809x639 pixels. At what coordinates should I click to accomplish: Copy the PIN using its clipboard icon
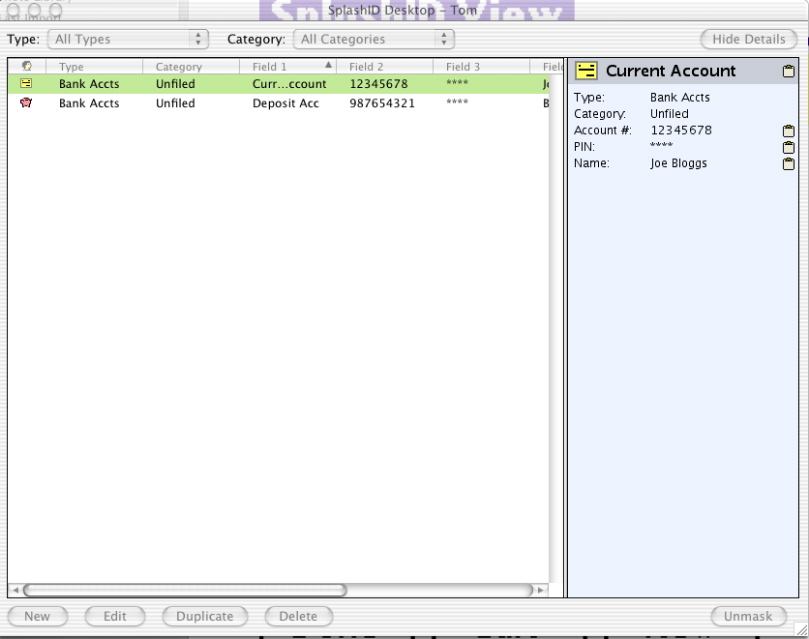tap(788, 147)
